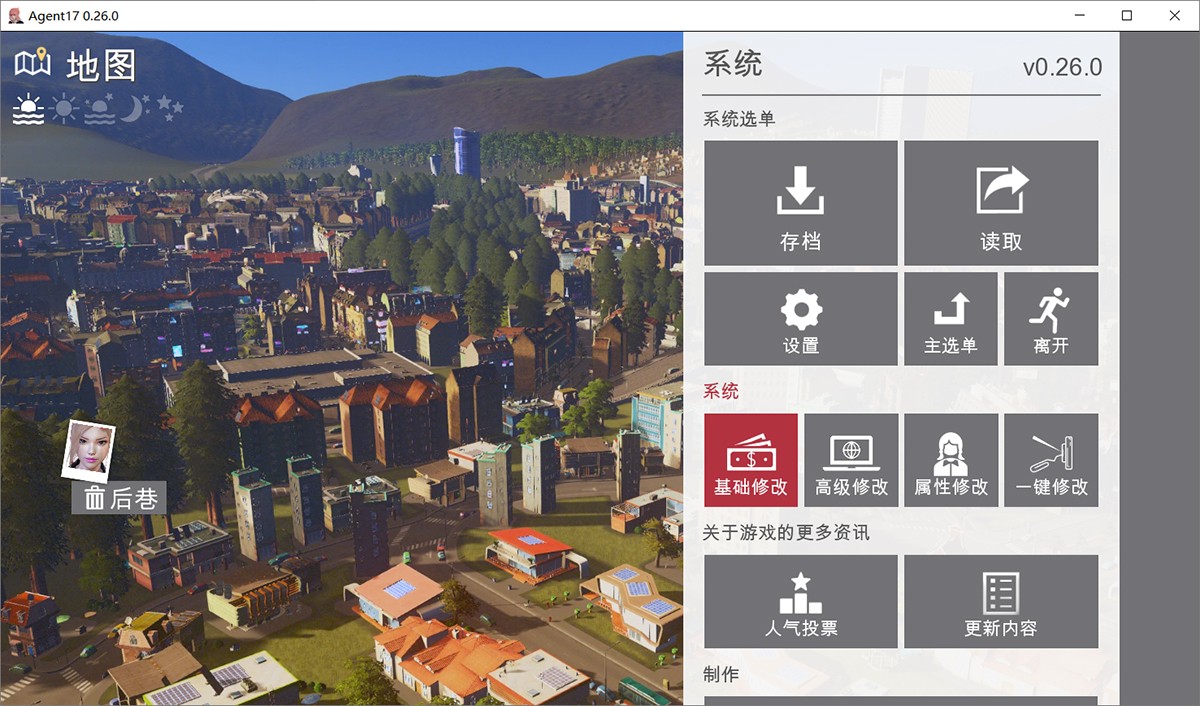Select the crescent moon night icon
This screenshot has width=1200, height=706.
(133, 109)
